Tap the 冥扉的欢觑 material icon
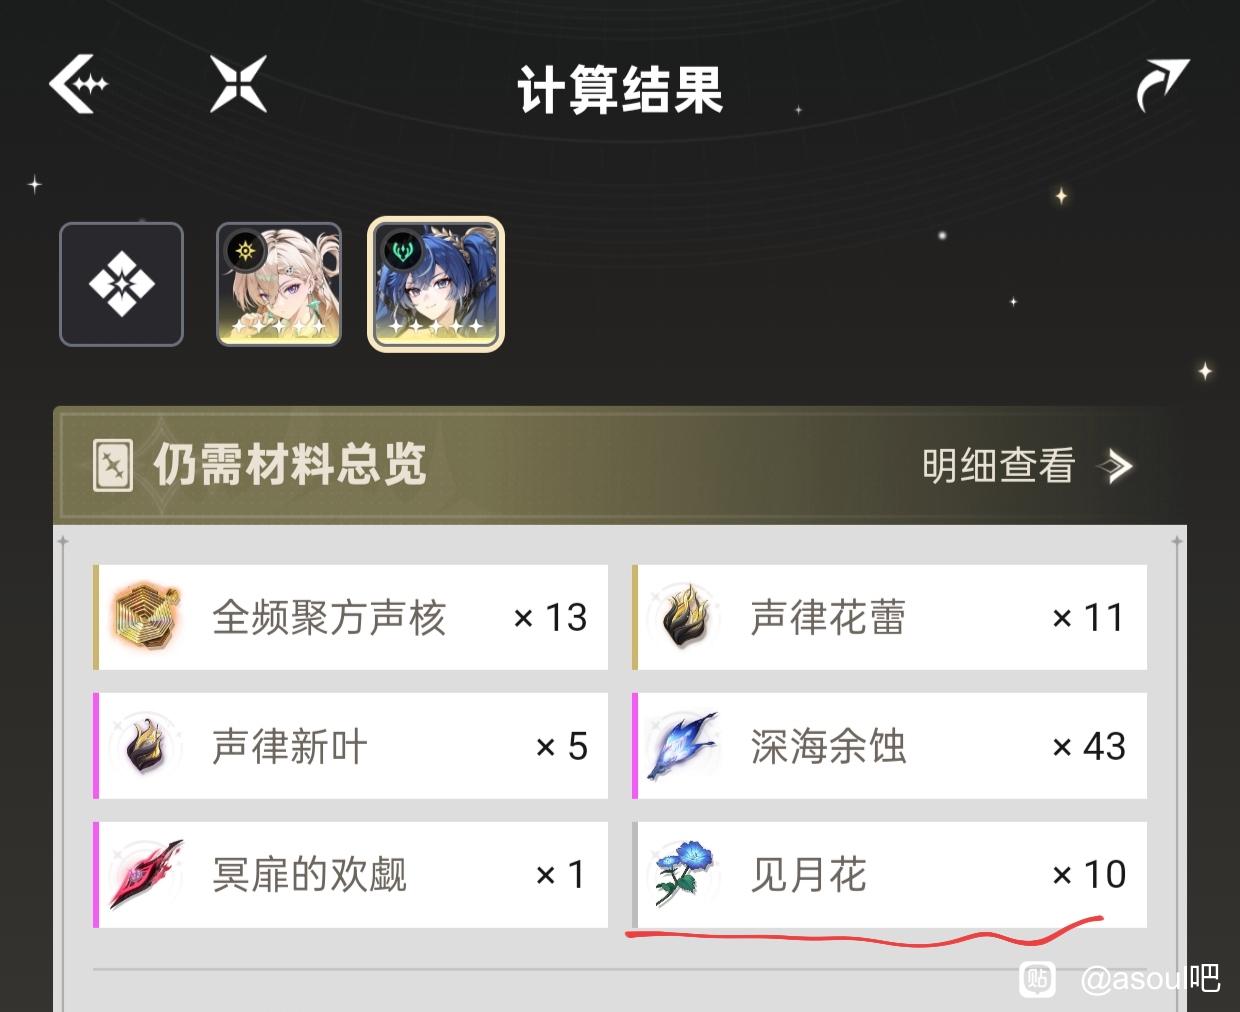This screenshot has width=1240, height=1012. [x=147, y=874]
